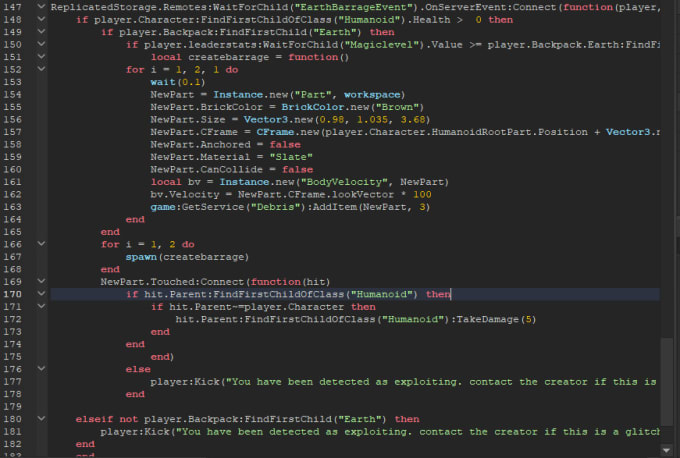This screenshot has width=680, height=458.
Task: Click false on the NewPart.CanCollide line
Action: point(298,170)
